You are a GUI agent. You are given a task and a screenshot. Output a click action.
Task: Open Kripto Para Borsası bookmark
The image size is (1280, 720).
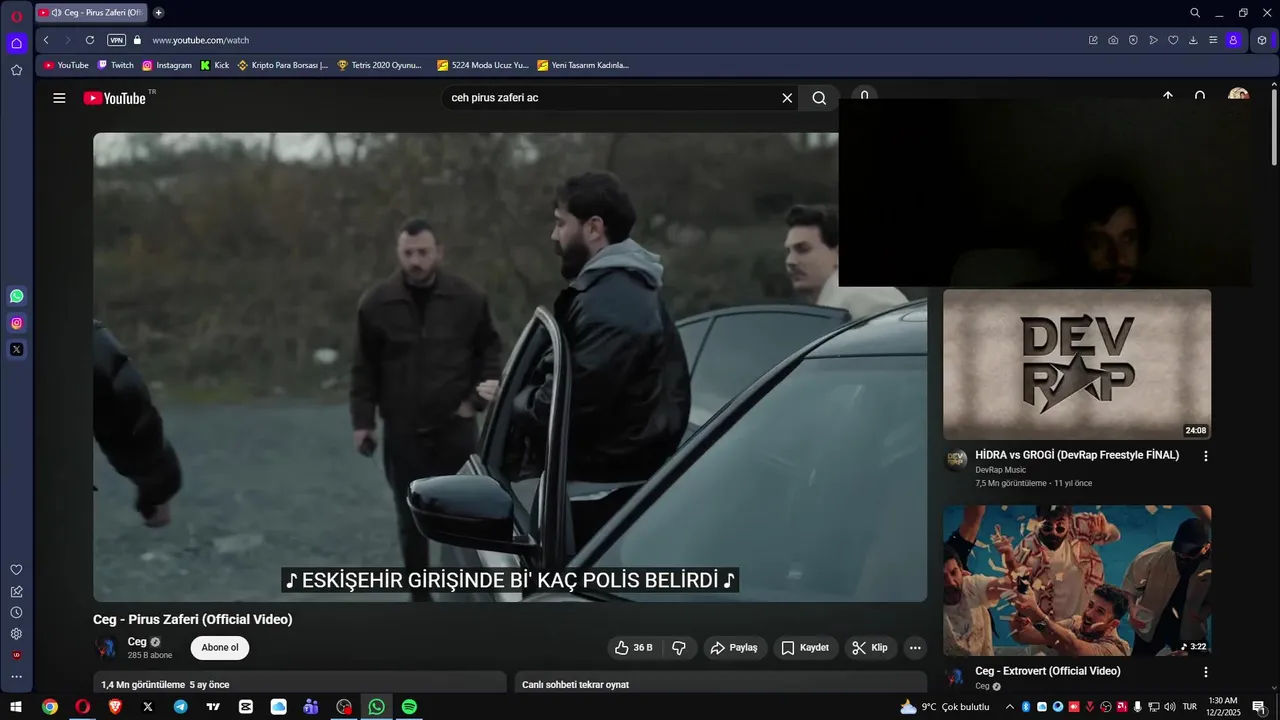click(x=282, y=65)
